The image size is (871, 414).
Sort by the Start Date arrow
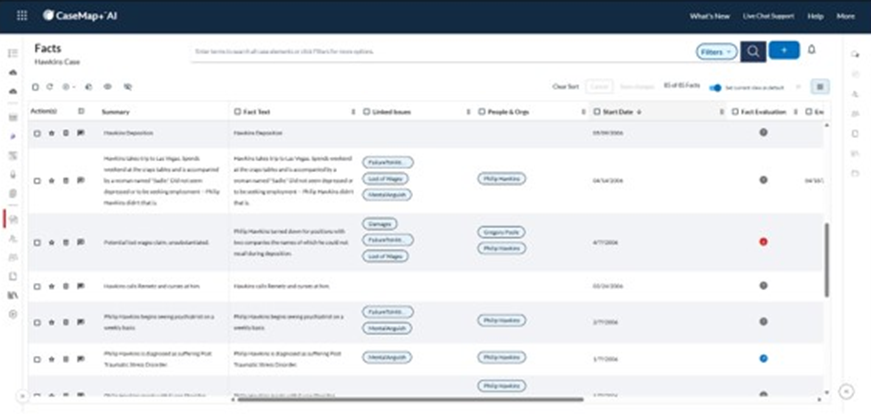click(639, 112)
